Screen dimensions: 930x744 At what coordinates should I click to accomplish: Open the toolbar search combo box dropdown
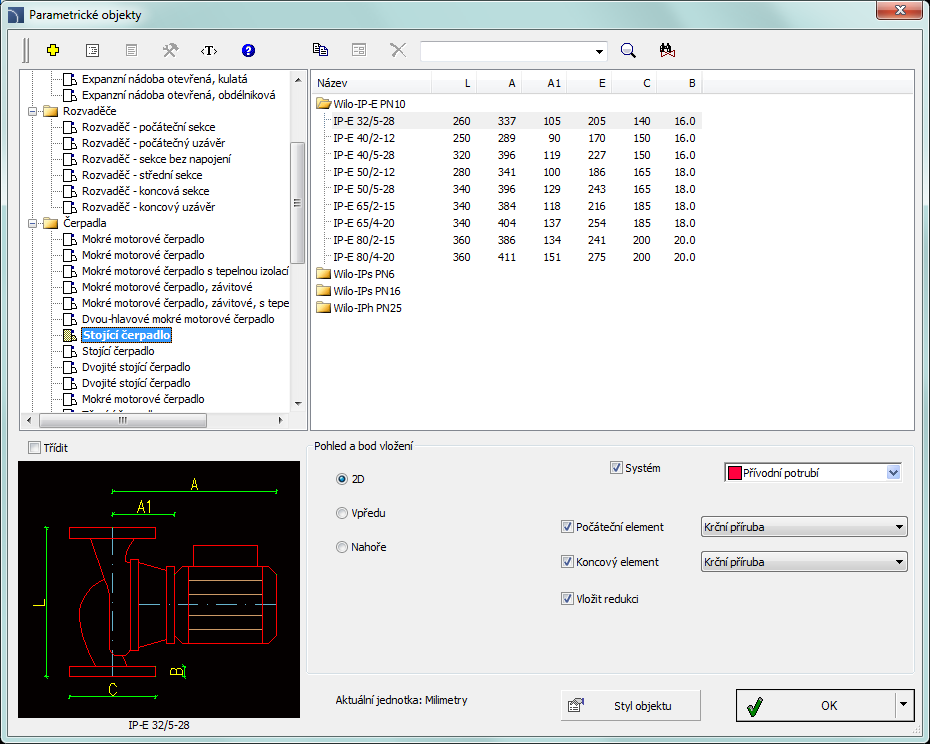(x=599, y=52)
